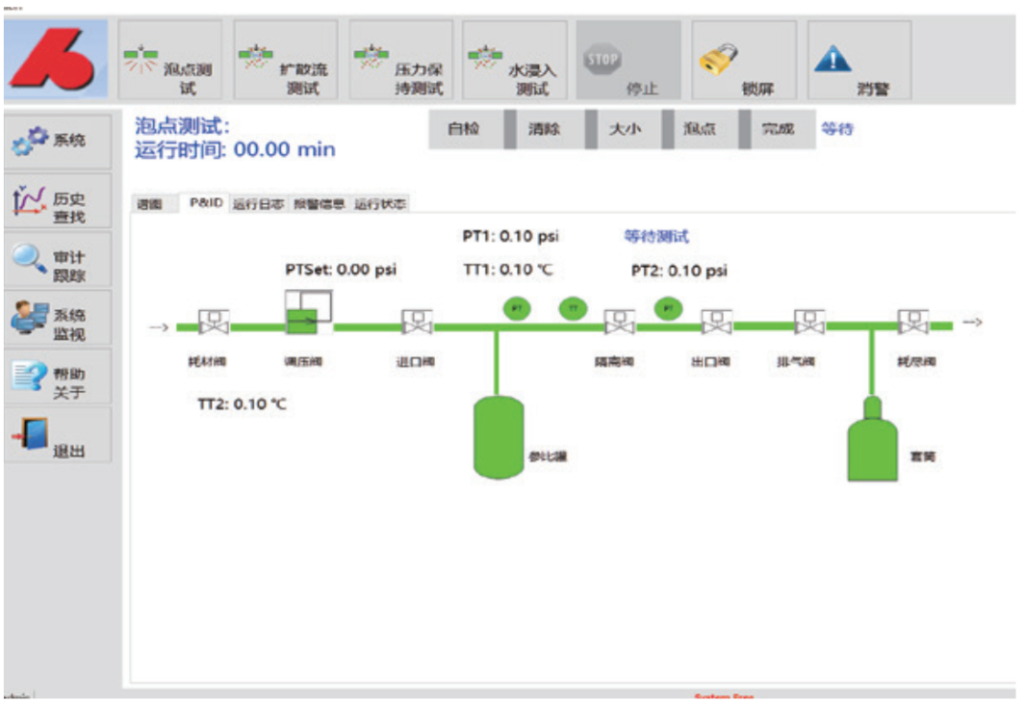Open the warning triangle alarm panel

[858, 62]
